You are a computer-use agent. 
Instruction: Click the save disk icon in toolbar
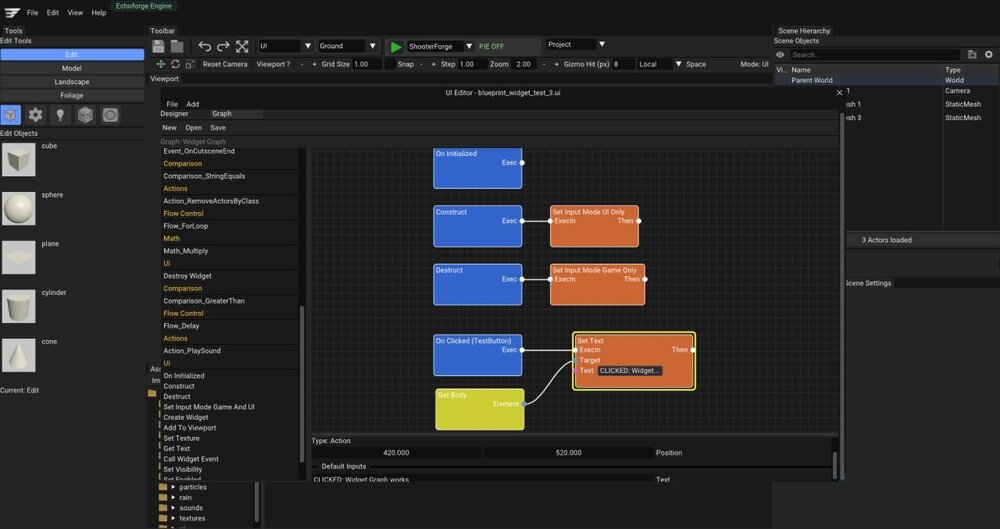click(158, 46)
